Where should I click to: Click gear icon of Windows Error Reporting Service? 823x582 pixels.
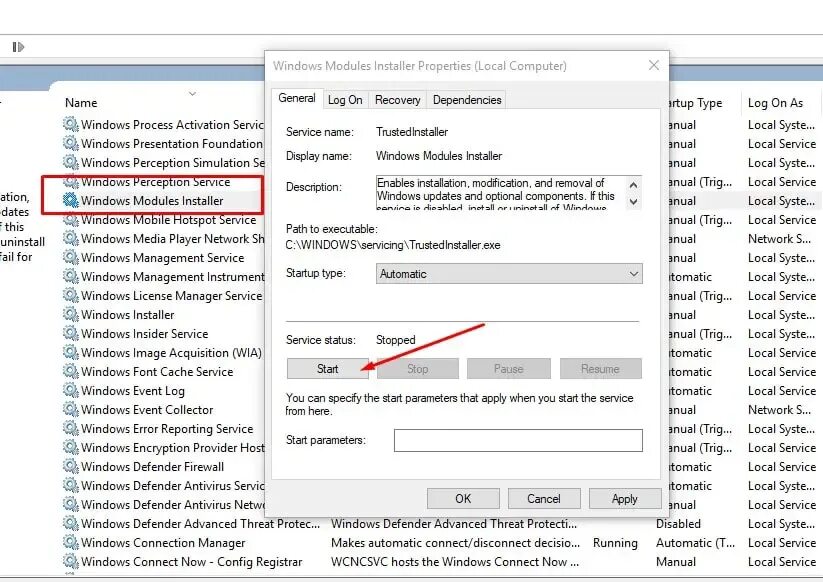point(70,428)
